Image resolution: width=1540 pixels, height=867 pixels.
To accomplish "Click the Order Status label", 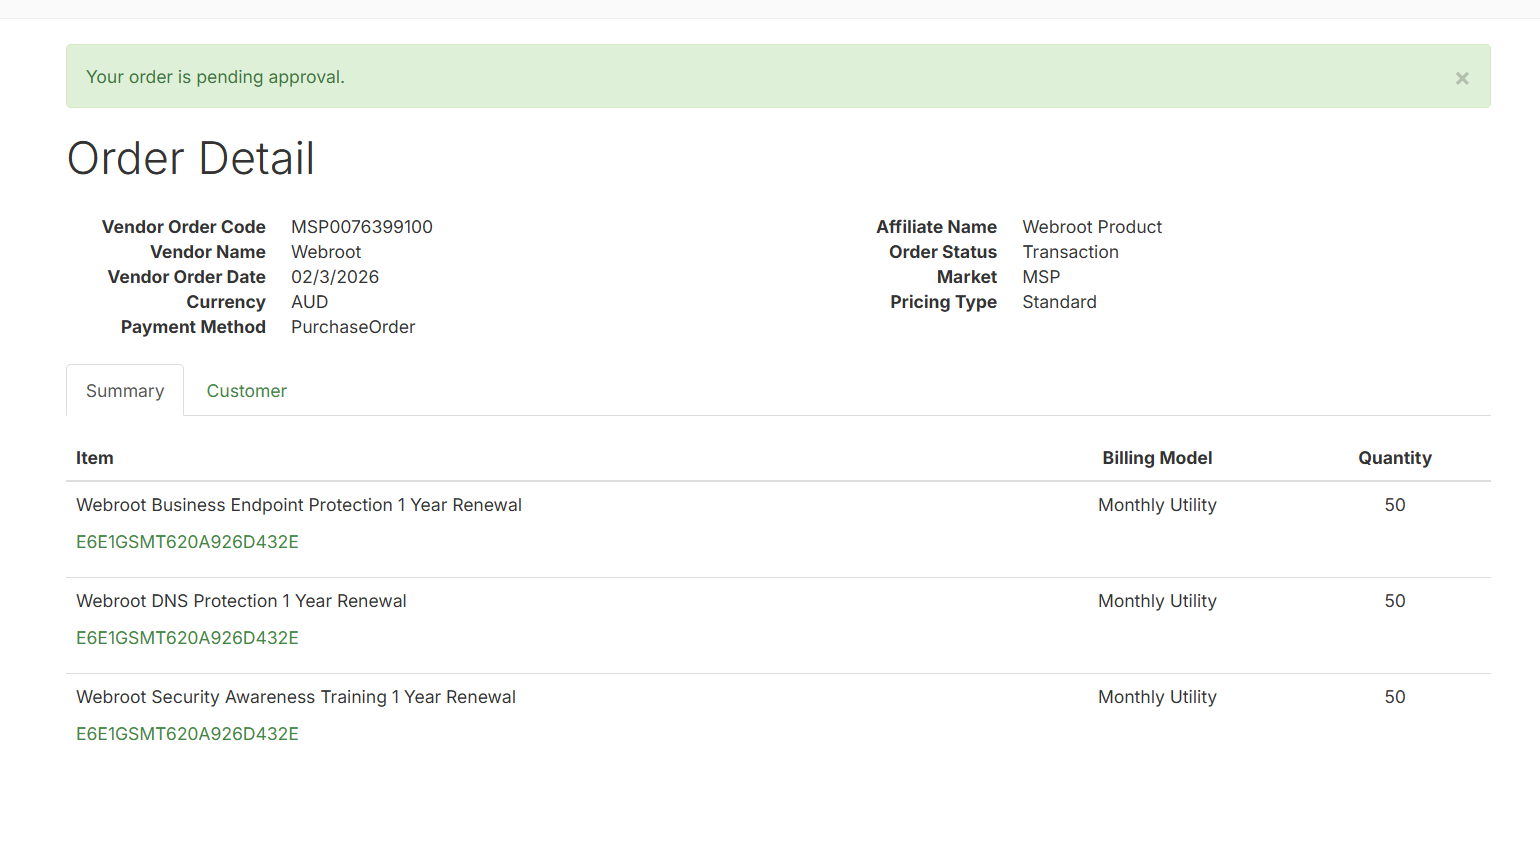I will click(943, 252).
